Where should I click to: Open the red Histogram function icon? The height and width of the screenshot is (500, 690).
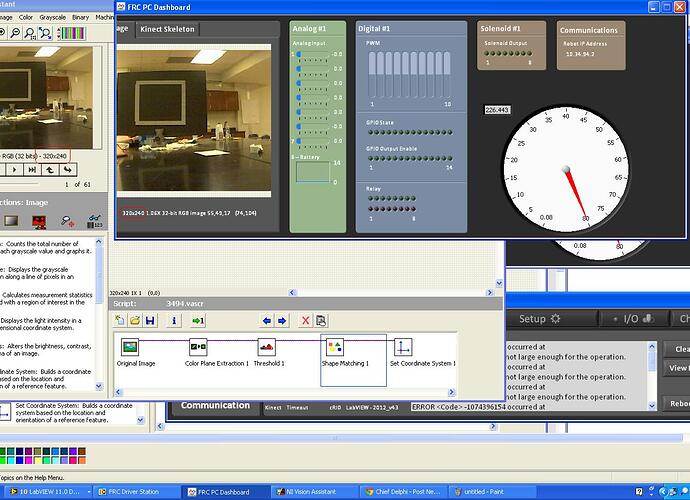39,221
